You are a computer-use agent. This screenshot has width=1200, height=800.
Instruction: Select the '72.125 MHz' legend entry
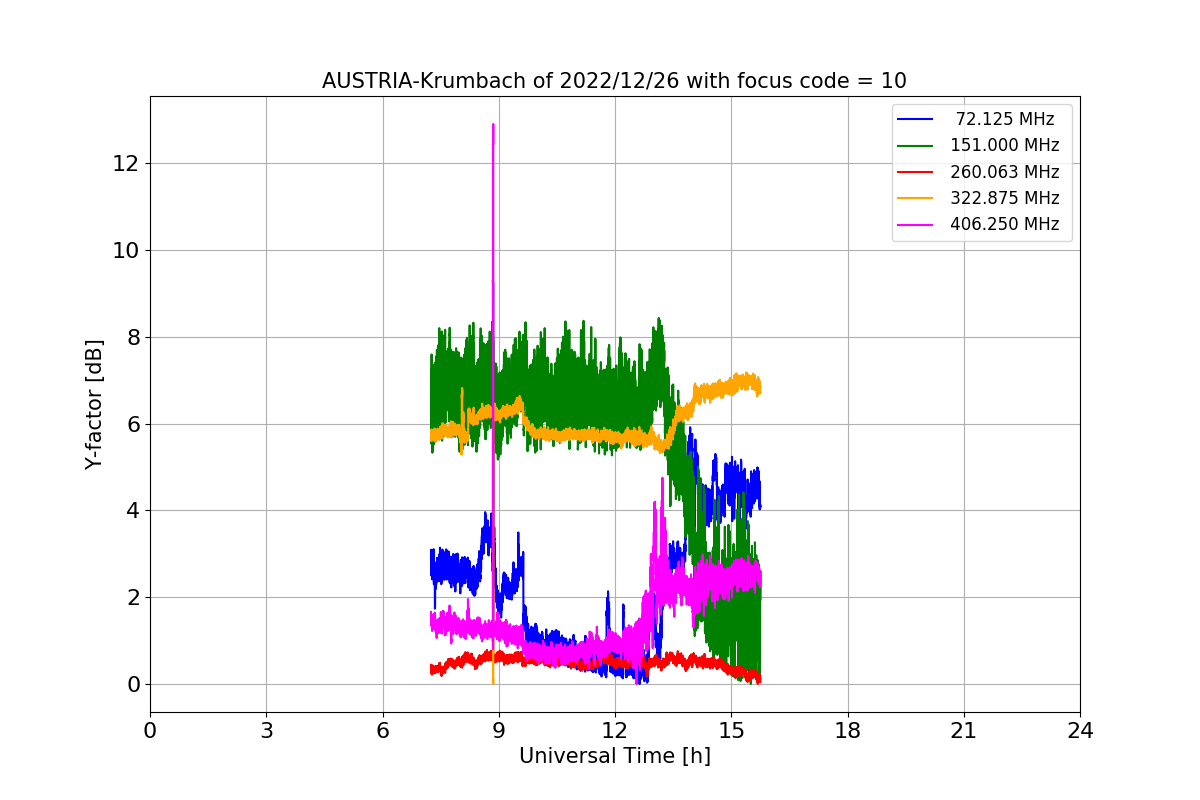click(x=1005, y=119)
